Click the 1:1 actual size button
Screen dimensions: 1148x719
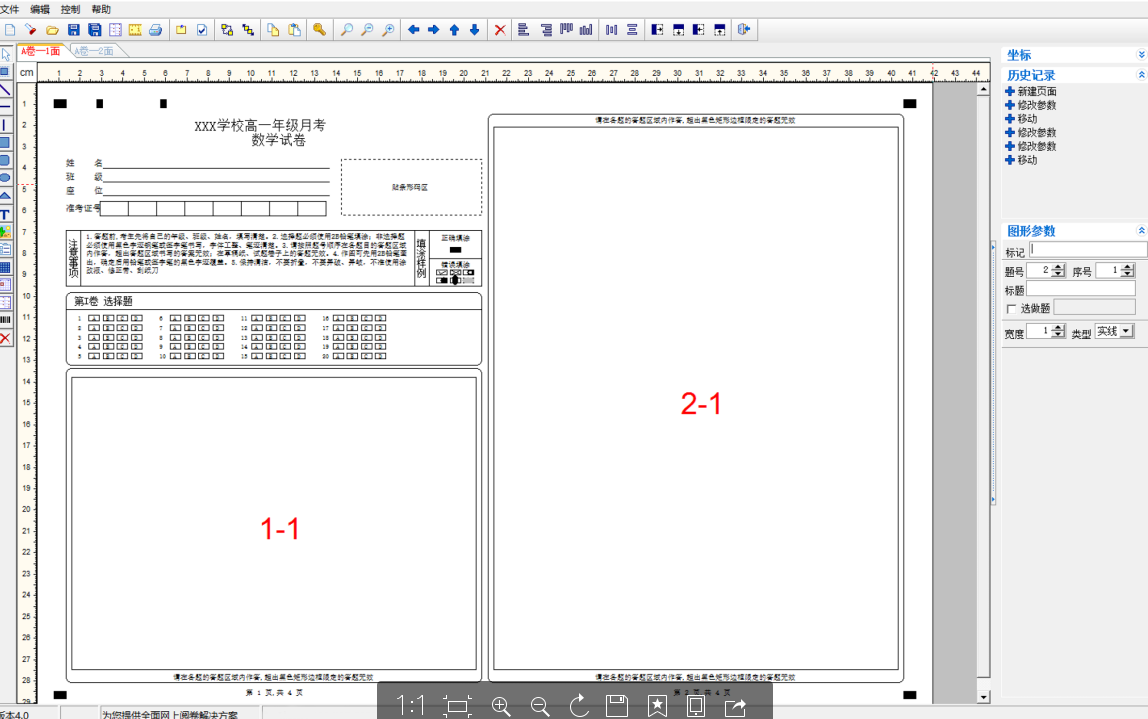[411, 706]
